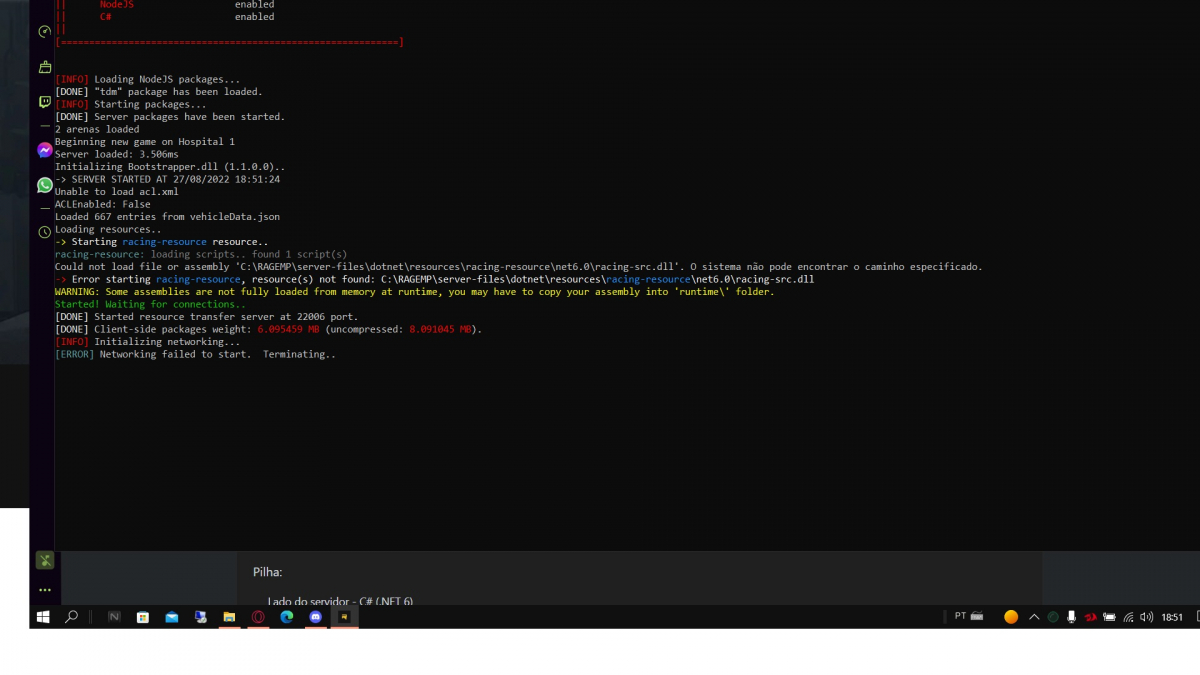
Task: Open GX Control speedometer icon in sidebar
Action: pyautogui.click(x=44, y=32)
